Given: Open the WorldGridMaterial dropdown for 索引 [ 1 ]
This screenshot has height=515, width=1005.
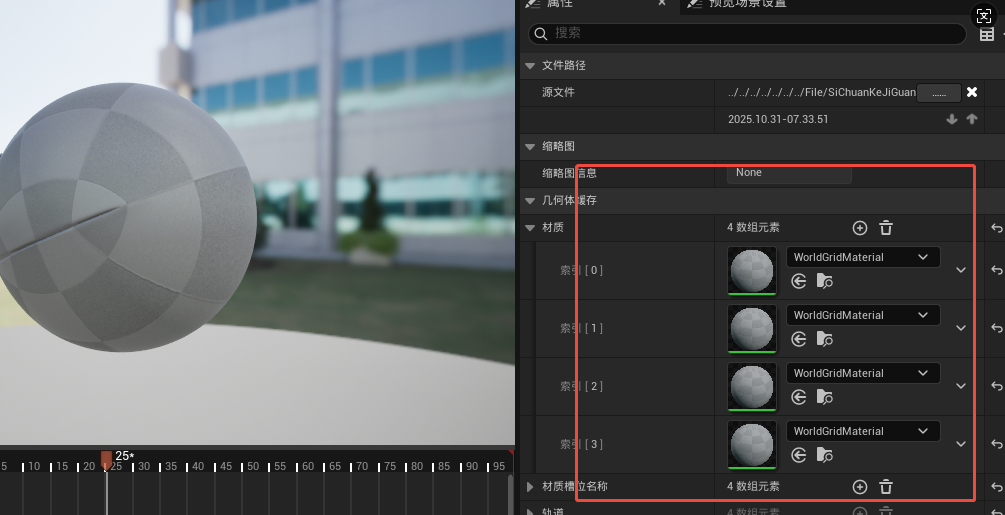Looking at the screenshot, I should (863, 315).
